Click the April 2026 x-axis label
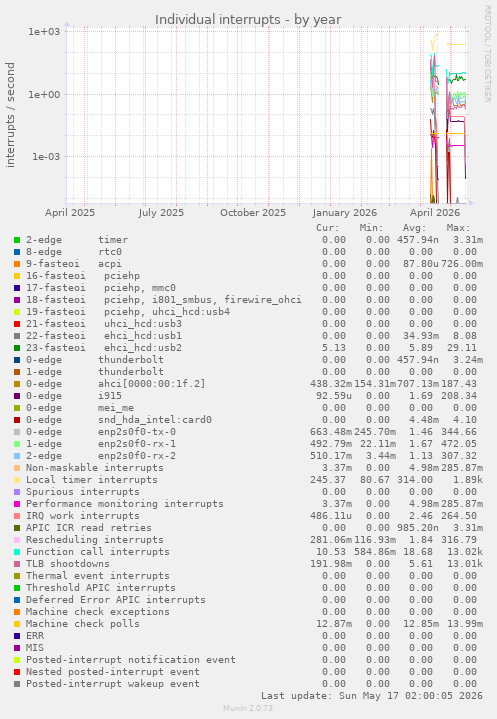 tap(435, 213)
